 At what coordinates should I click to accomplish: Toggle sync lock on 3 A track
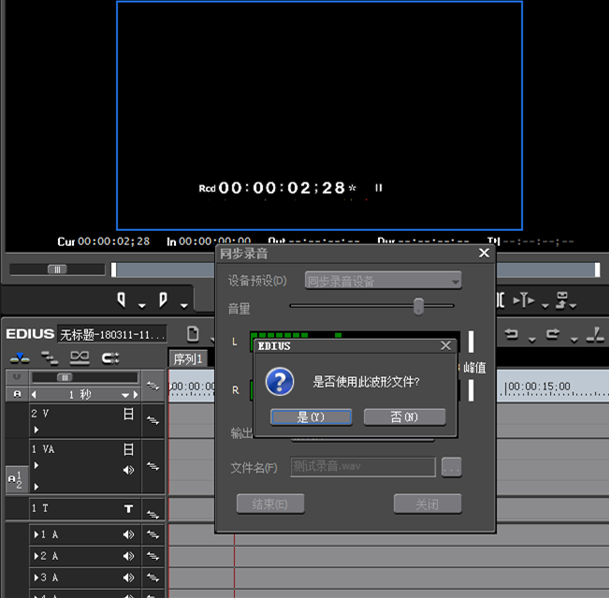click(153, 578)
